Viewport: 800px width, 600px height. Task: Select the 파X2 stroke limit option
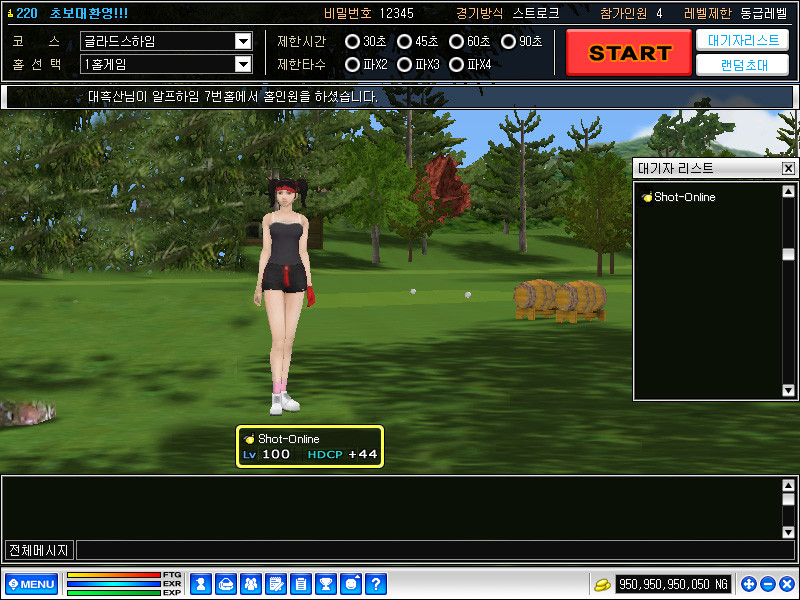click(352, 64)
